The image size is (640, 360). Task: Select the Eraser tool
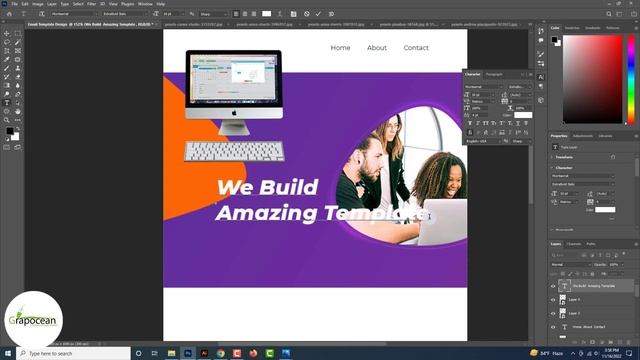(18, 77)
